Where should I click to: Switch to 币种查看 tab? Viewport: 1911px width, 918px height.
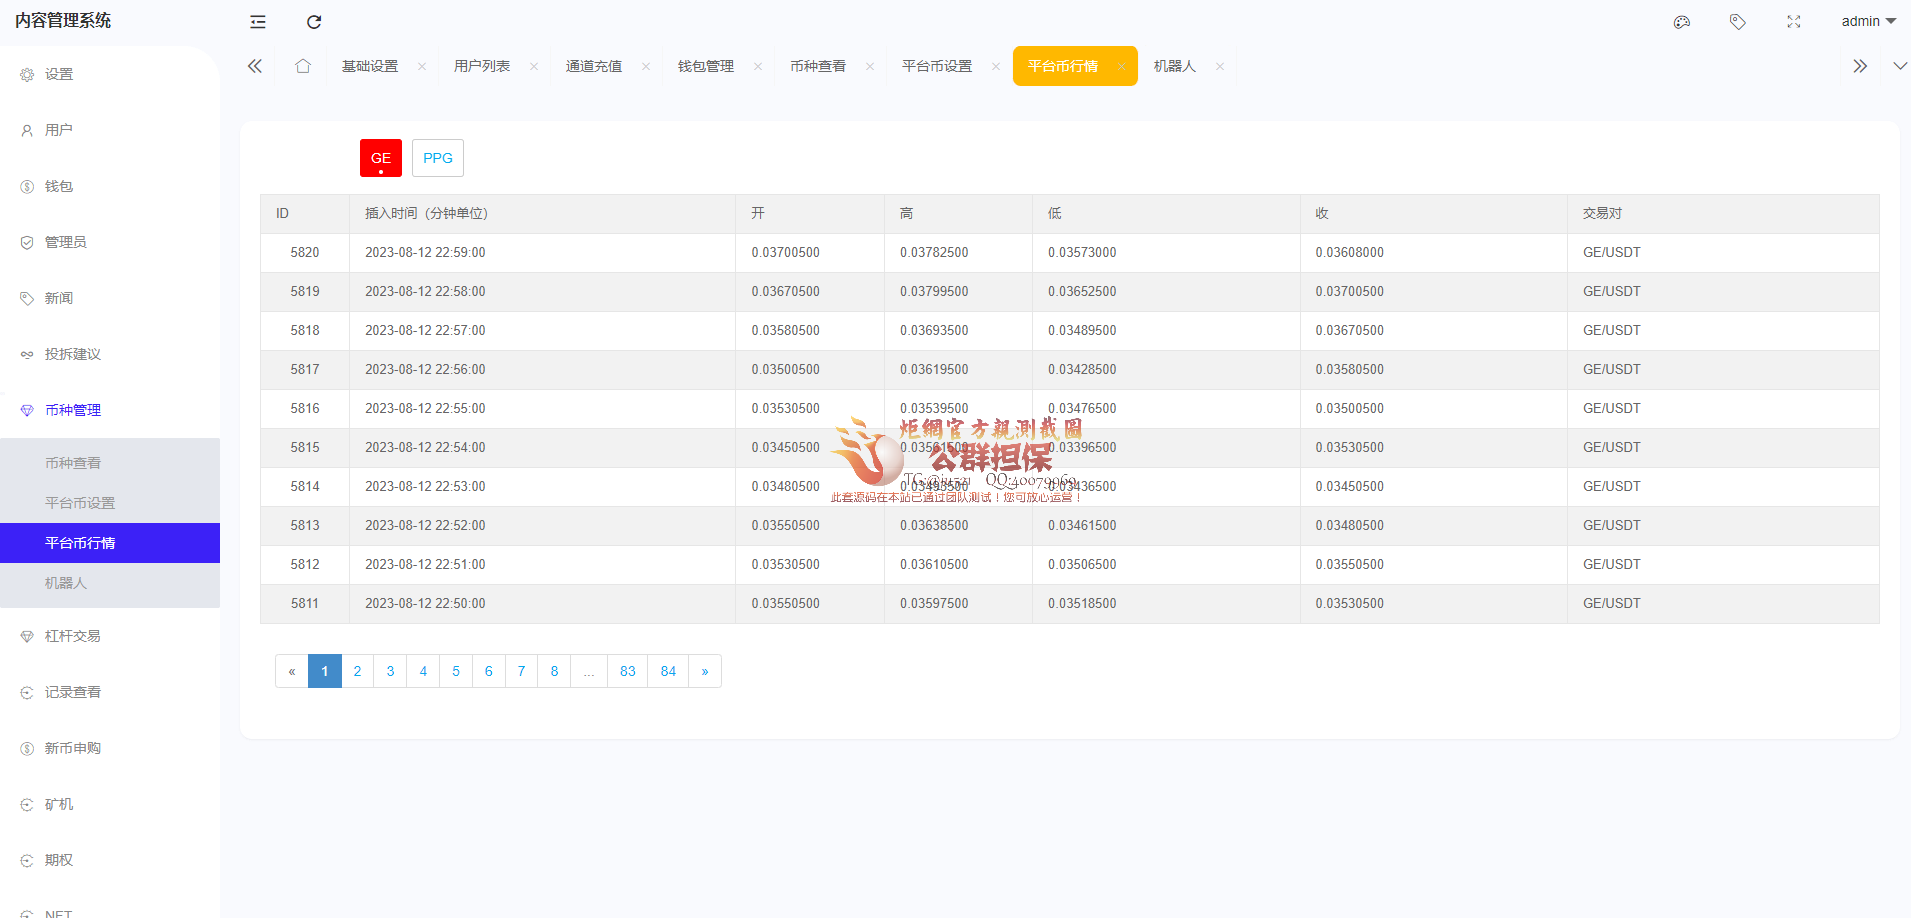pos(818,66)
